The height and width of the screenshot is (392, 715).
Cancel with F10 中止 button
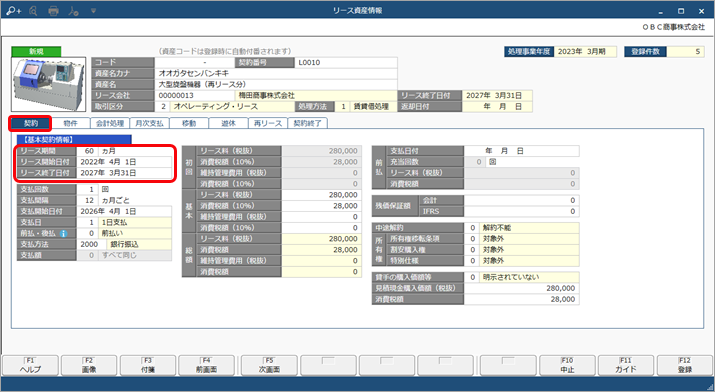tap(567, 365)
